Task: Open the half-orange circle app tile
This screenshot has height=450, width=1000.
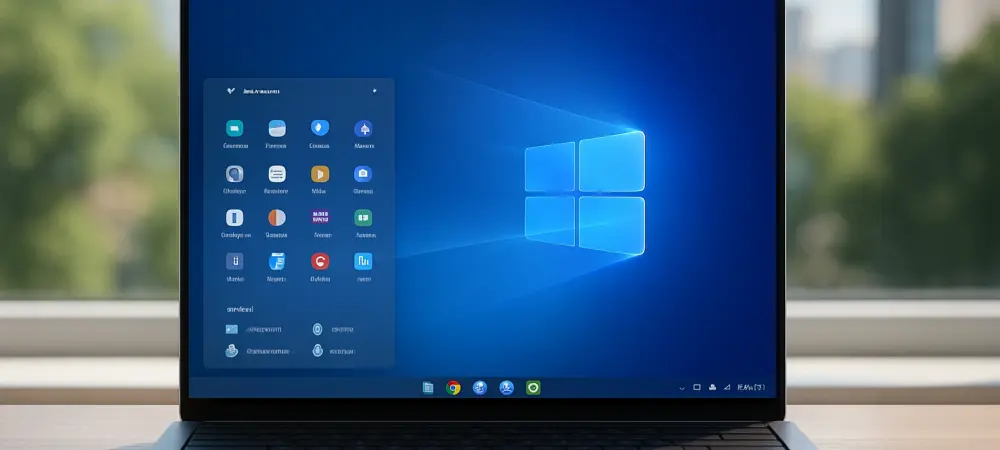Action: pyautogui.click(x=277, y=217)
